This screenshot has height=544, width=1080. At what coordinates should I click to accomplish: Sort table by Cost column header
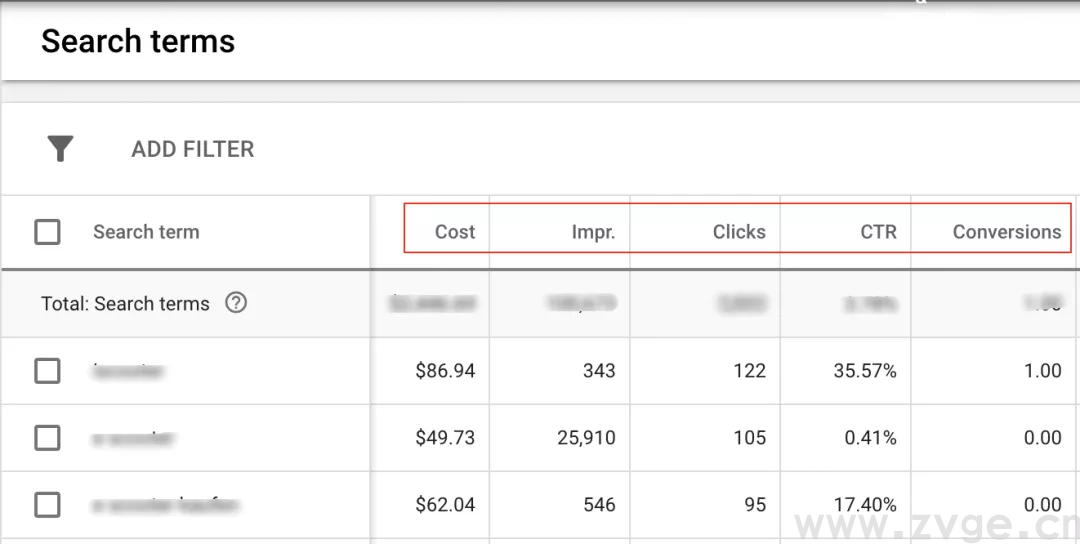[454, 232]
